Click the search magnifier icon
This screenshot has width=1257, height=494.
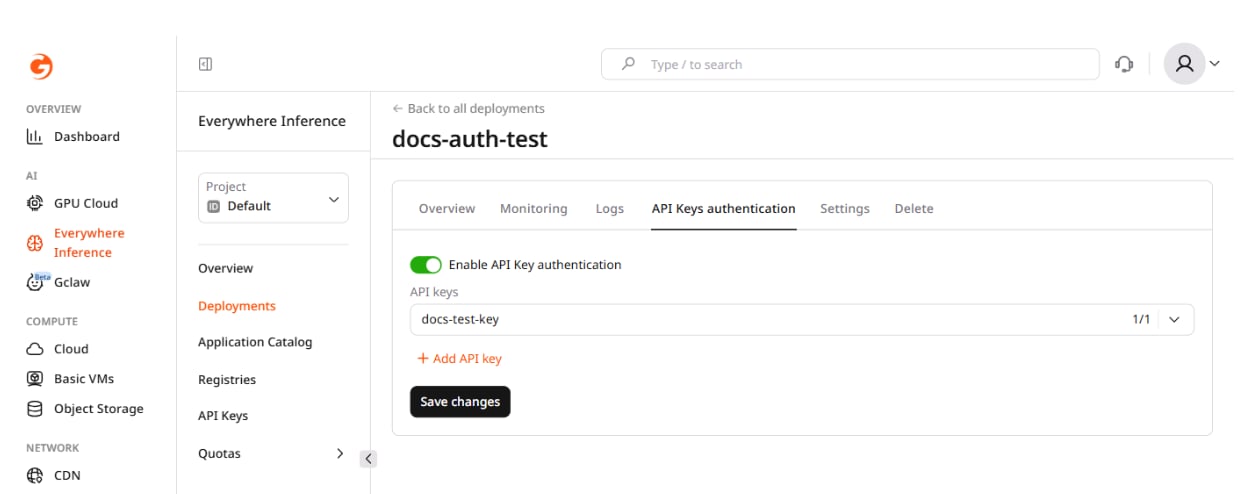pyautogui.click(x=628, y=64)
